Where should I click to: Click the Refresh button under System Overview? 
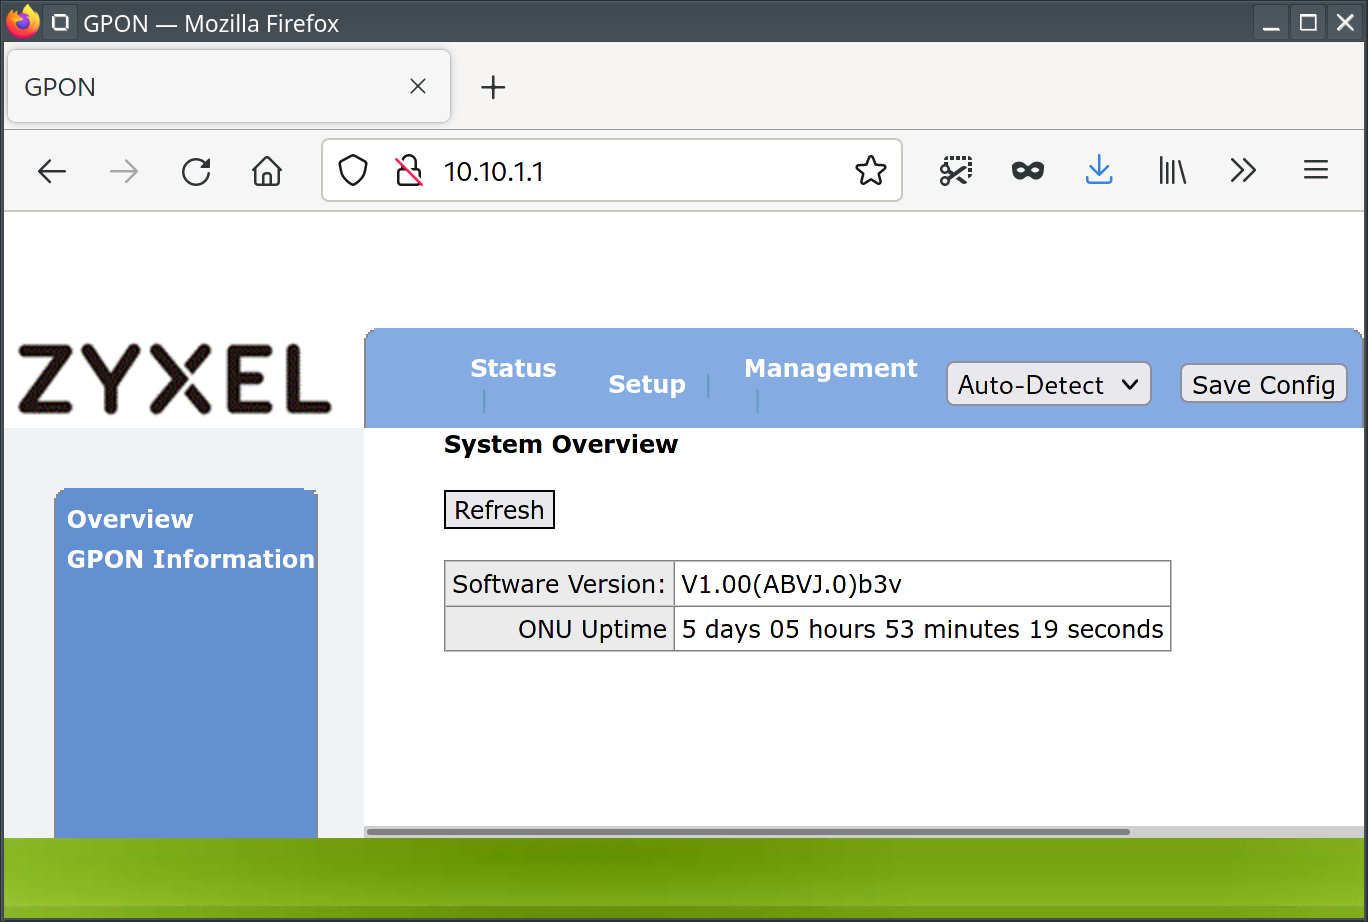pos(499,510)
